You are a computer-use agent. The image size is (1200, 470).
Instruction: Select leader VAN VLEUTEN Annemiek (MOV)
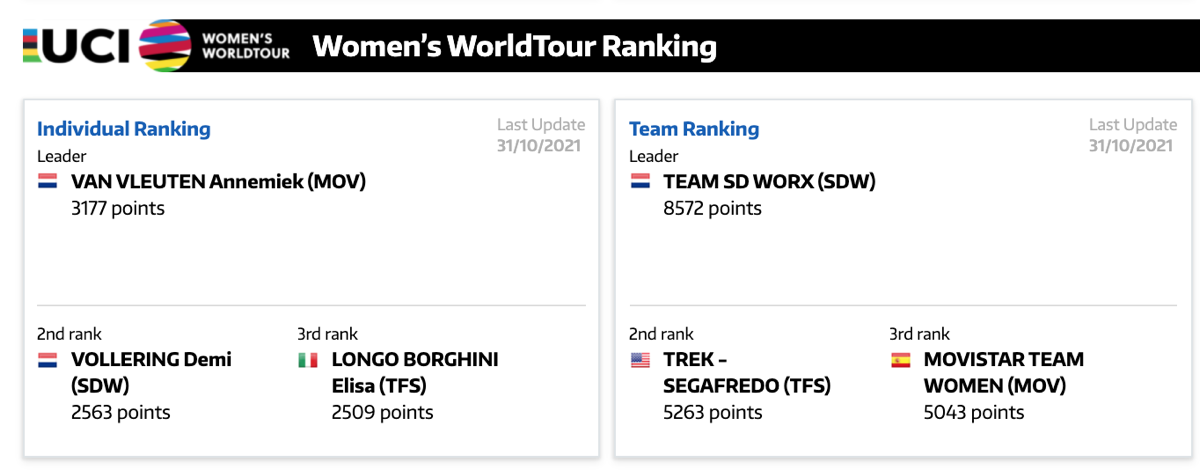(218, 182)
